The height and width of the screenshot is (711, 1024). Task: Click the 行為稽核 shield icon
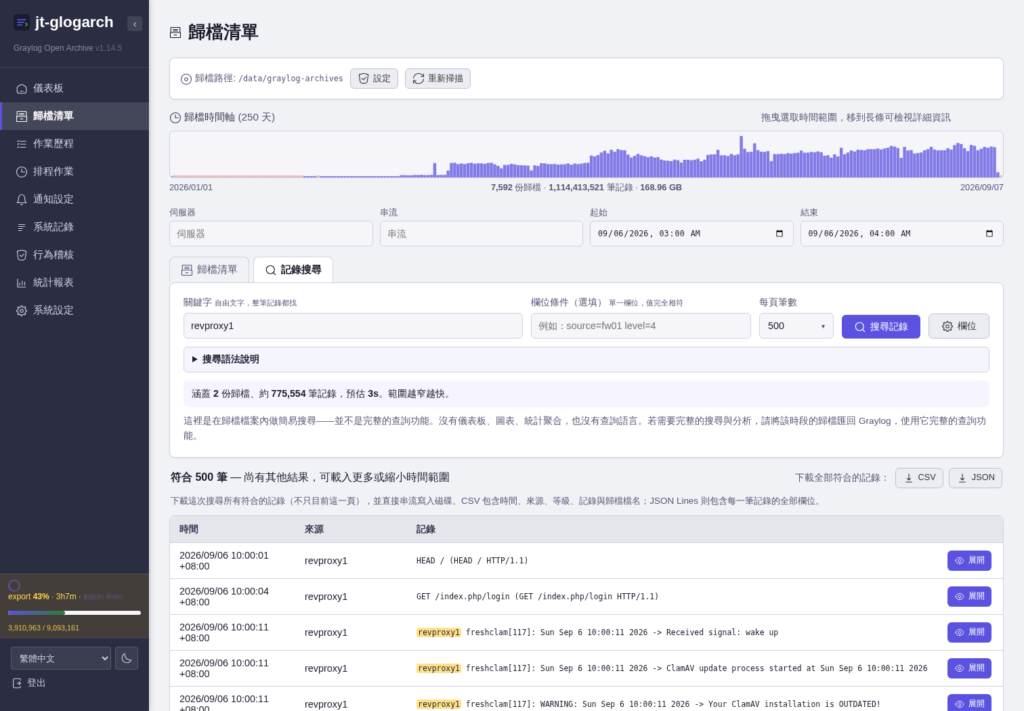[x=22, y=255]
